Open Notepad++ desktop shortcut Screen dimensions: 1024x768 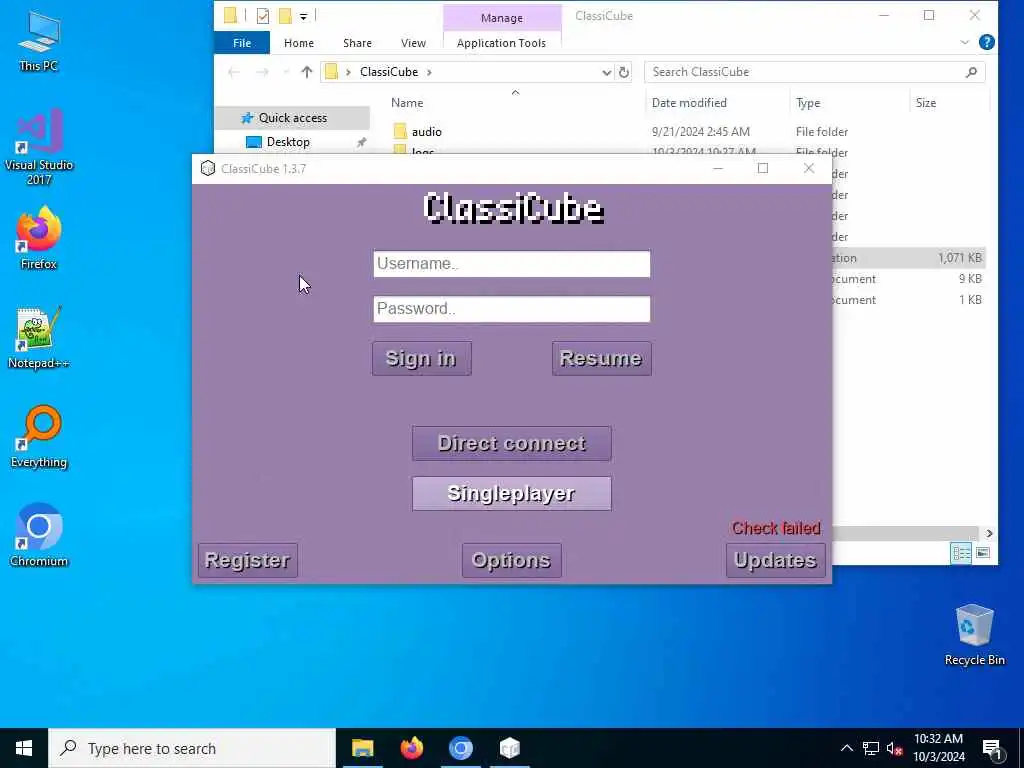click(x=39, y=338)
